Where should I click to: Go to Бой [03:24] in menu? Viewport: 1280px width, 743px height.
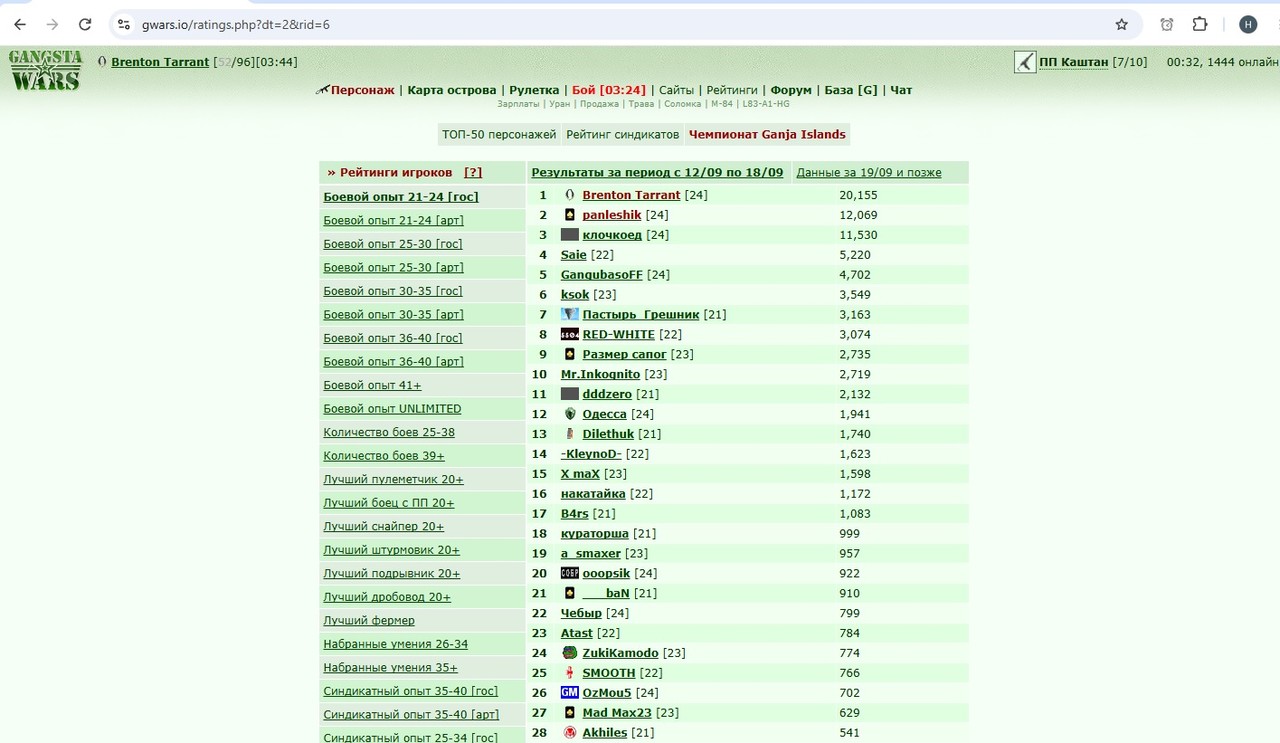tap(609, 90)
